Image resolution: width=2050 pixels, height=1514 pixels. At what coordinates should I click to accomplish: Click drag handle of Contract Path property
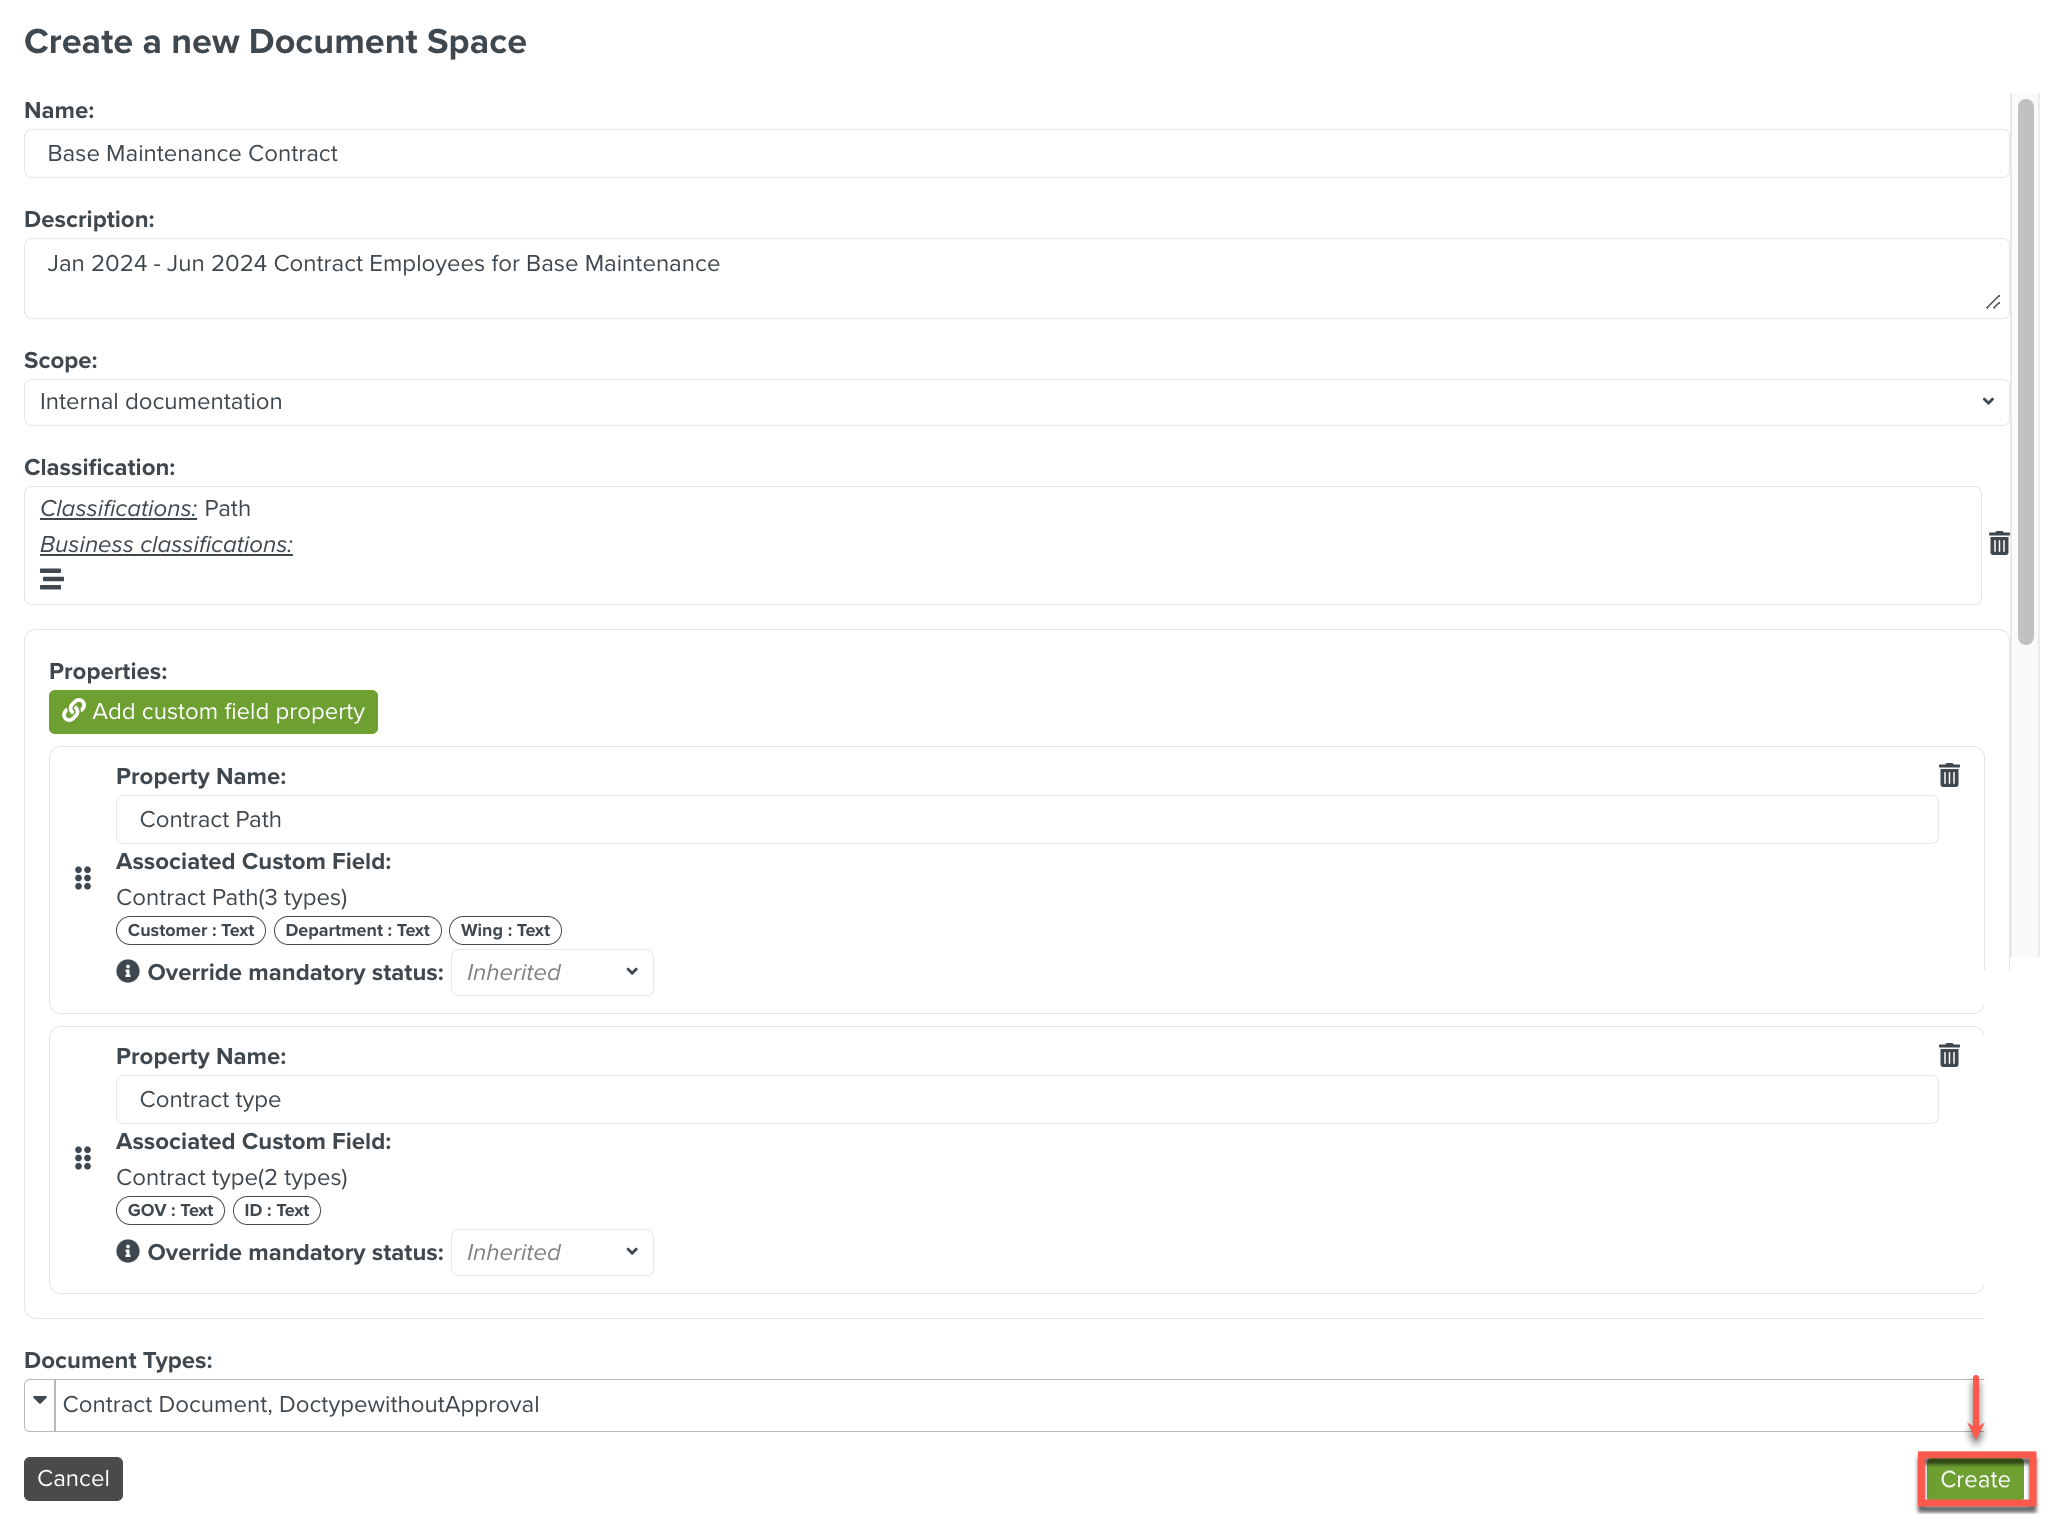tap(83, 878)
